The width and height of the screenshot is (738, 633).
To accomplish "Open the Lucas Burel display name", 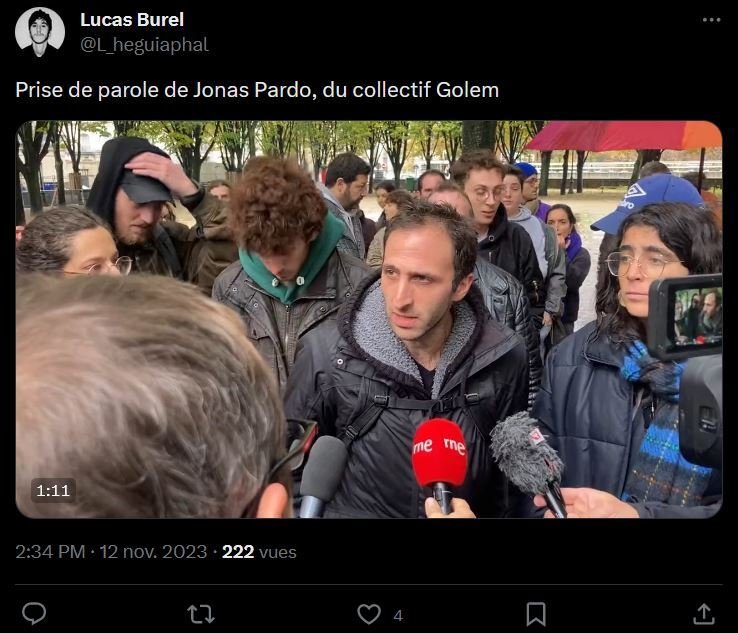I will pos(132,20).
